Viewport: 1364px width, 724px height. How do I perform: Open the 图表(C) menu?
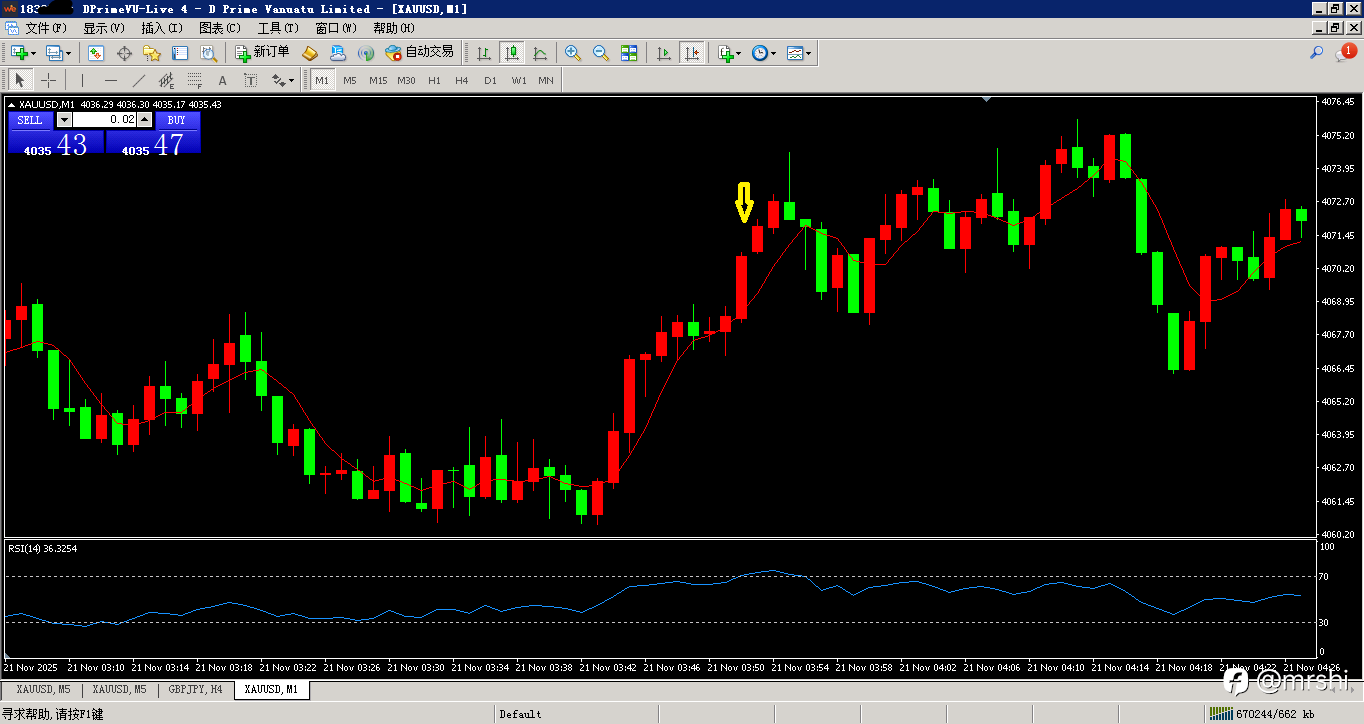pyautogui.click(x=220, y=27)
